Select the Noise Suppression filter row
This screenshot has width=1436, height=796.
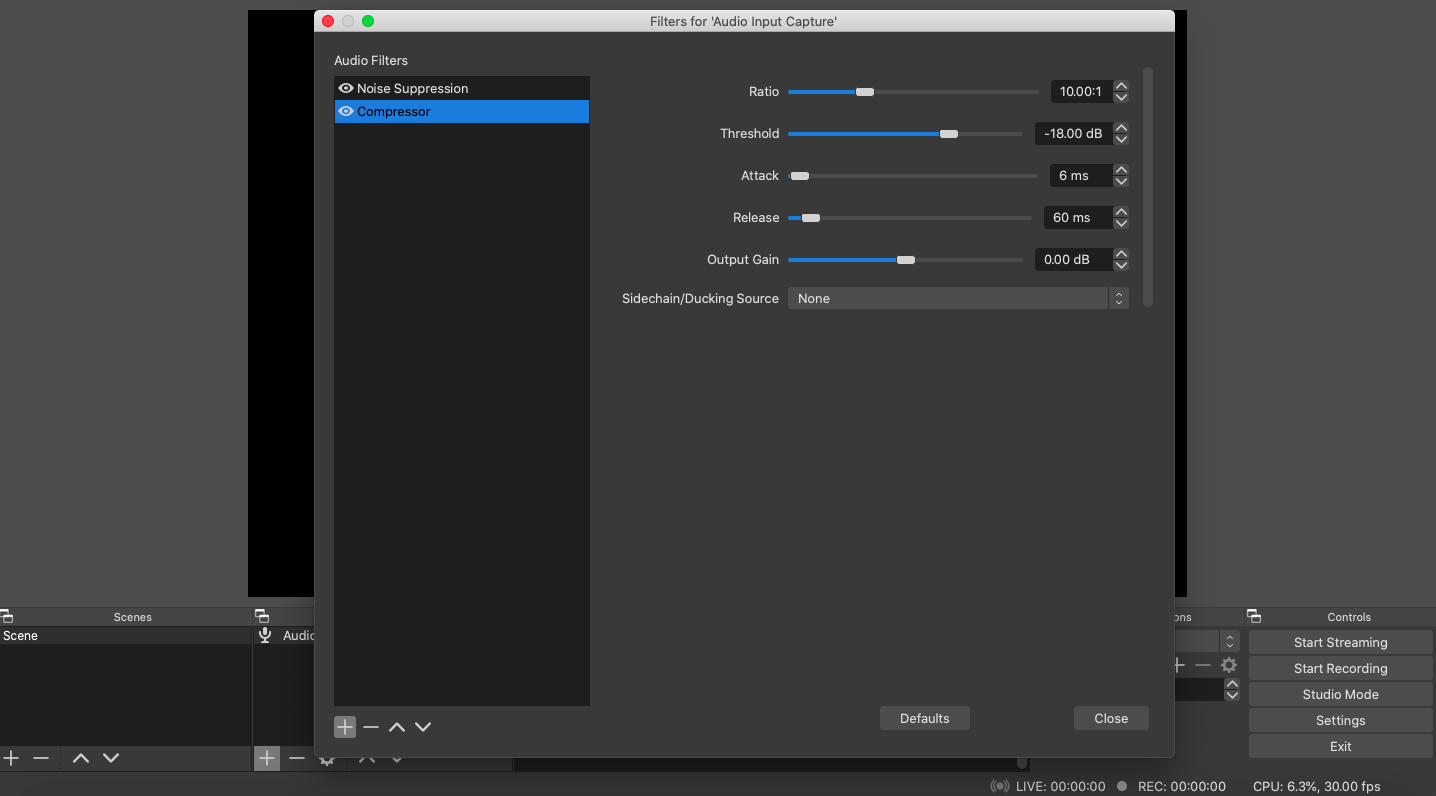462,88
